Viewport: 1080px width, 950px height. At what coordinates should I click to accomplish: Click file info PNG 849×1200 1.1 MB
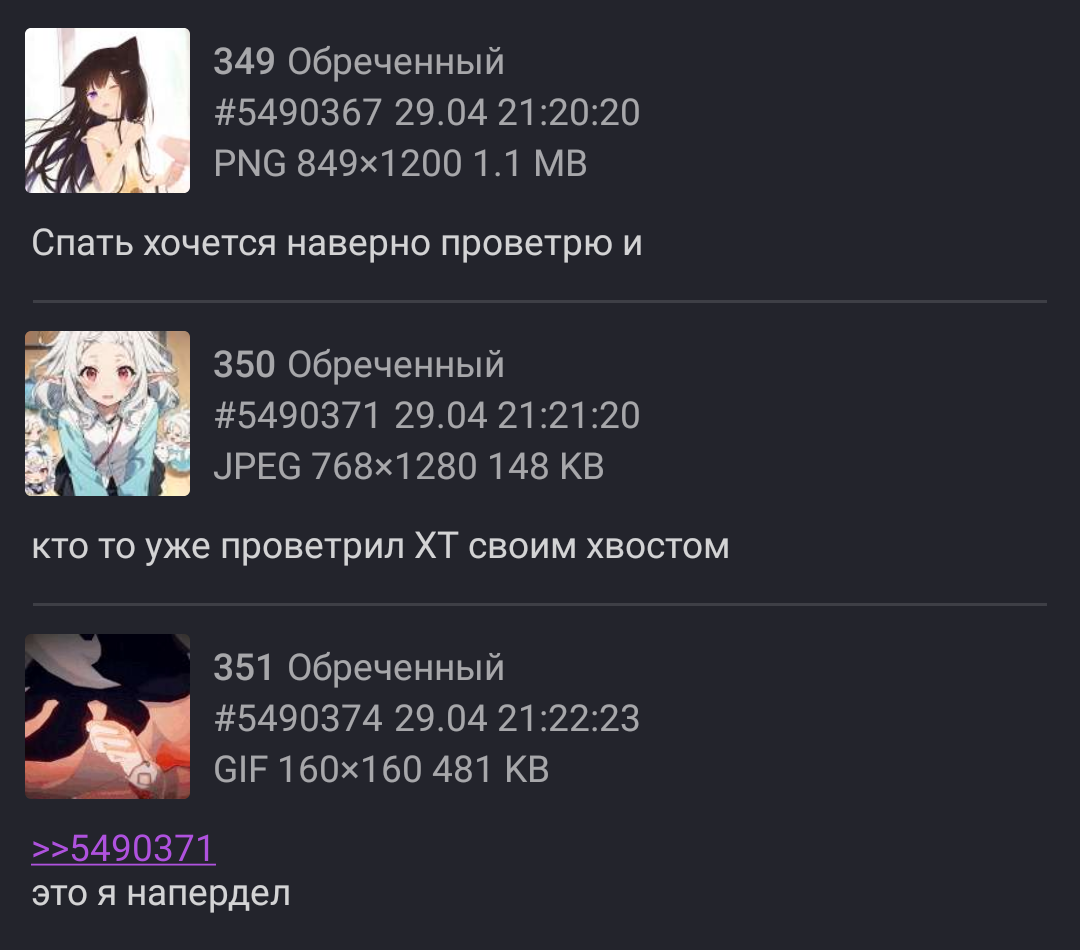coord(400,163)
